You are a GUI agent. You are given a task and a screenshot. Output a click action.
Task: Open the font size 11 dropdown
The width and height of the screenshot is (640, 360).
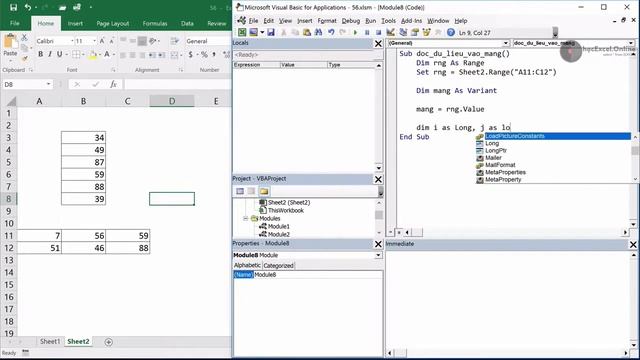click(x=94, y=41)
